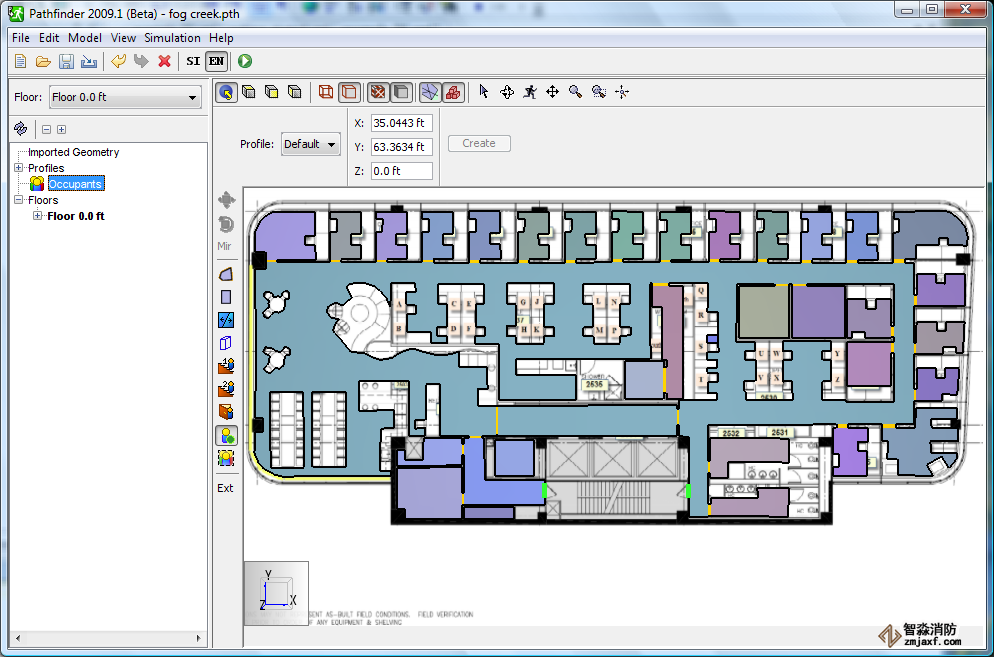The image size is (994, 657).
Task: Click the Undo arrow icon
Action: pyautogui.click(x=118, y=61)
